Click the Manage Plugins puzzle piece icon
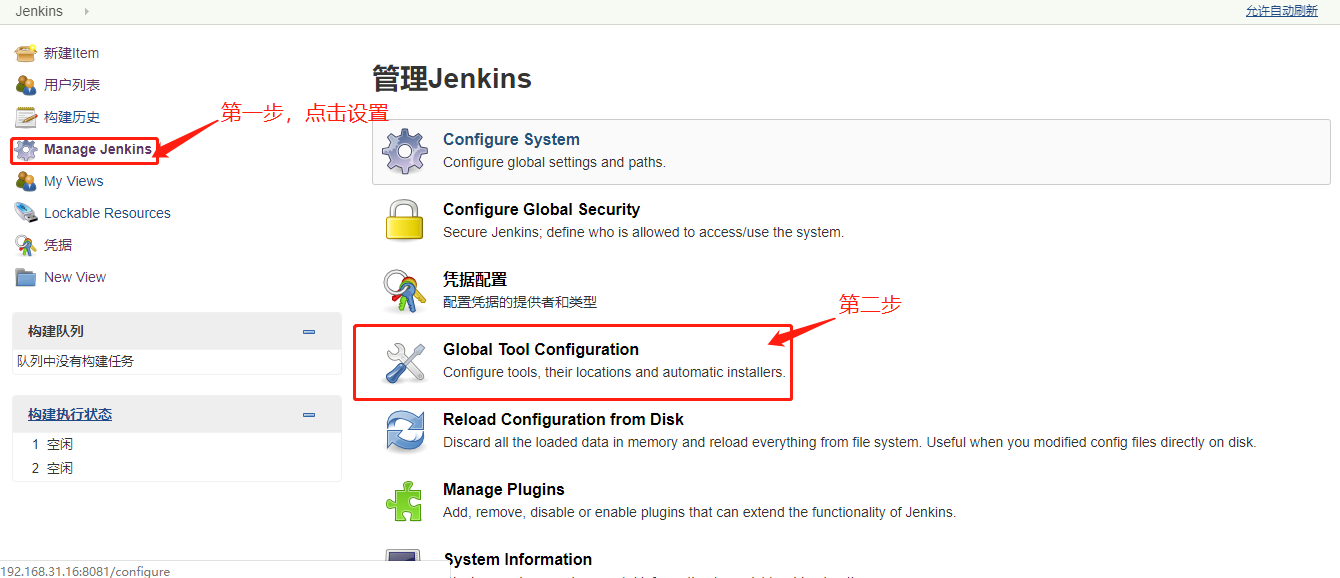Viewport: 1340px width, 578px height. [x=405, y=501]
